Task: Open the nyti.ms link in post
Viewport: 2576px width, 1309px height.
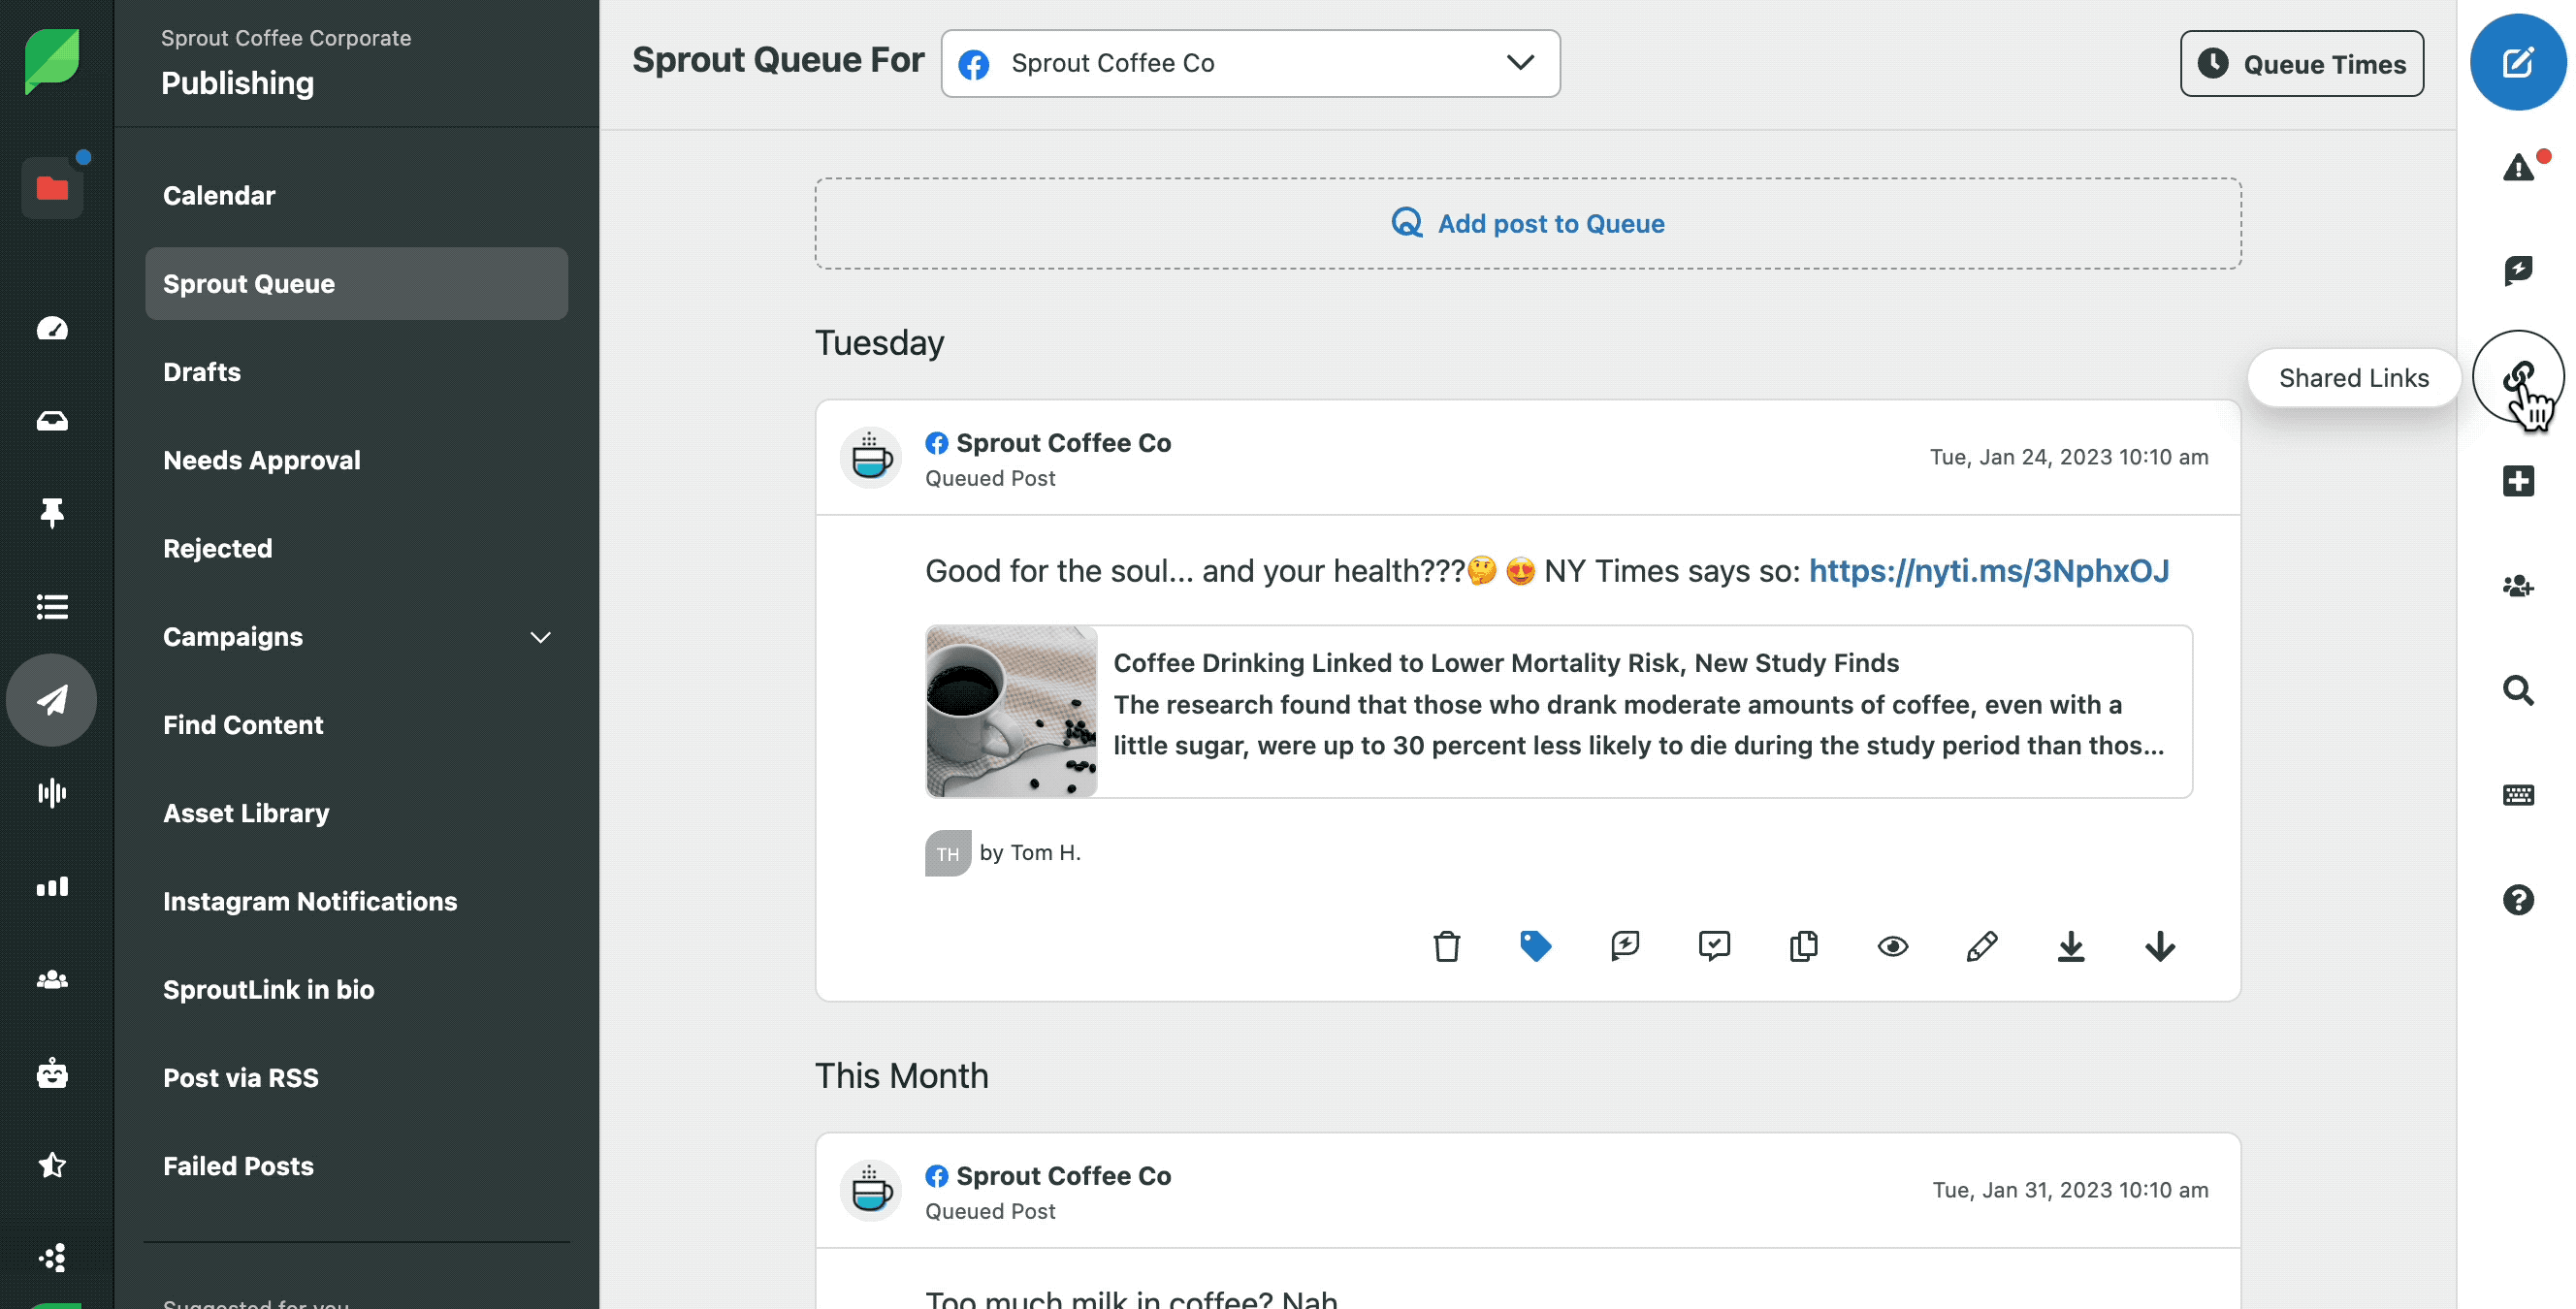Action: (1988, 570)
